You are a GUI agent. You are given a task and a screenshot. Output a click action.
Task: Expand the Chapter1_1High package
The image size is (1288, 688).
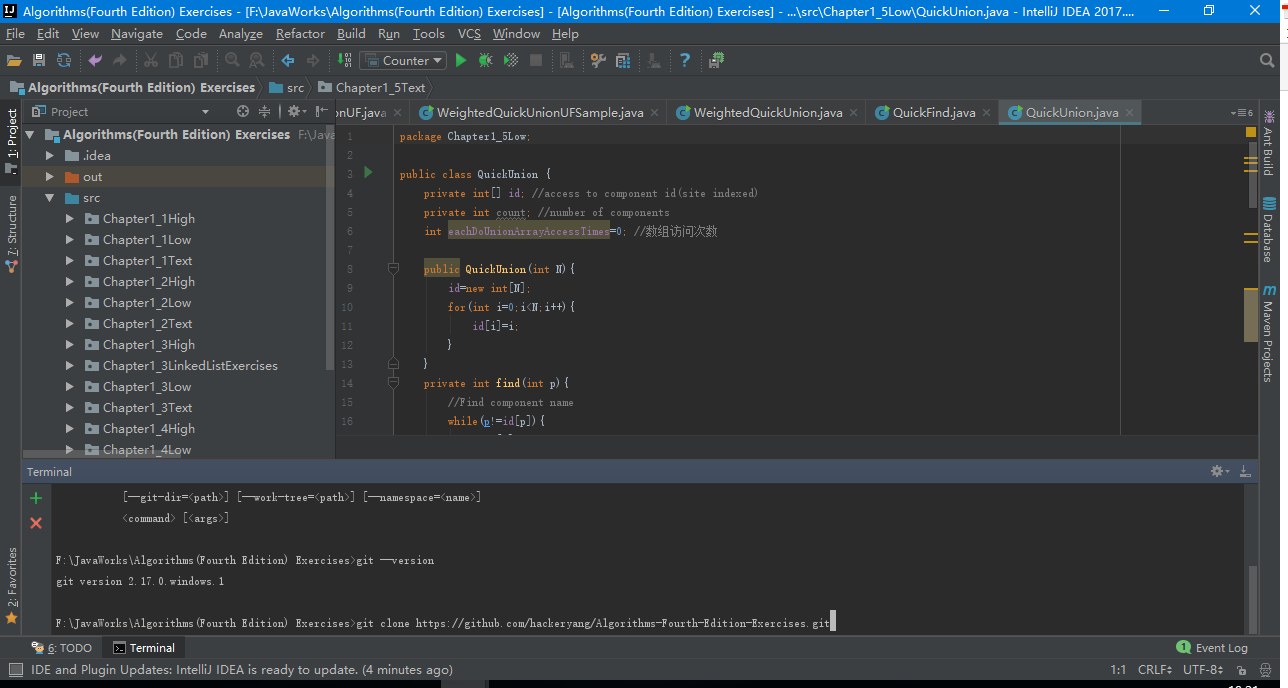point(70,218)
